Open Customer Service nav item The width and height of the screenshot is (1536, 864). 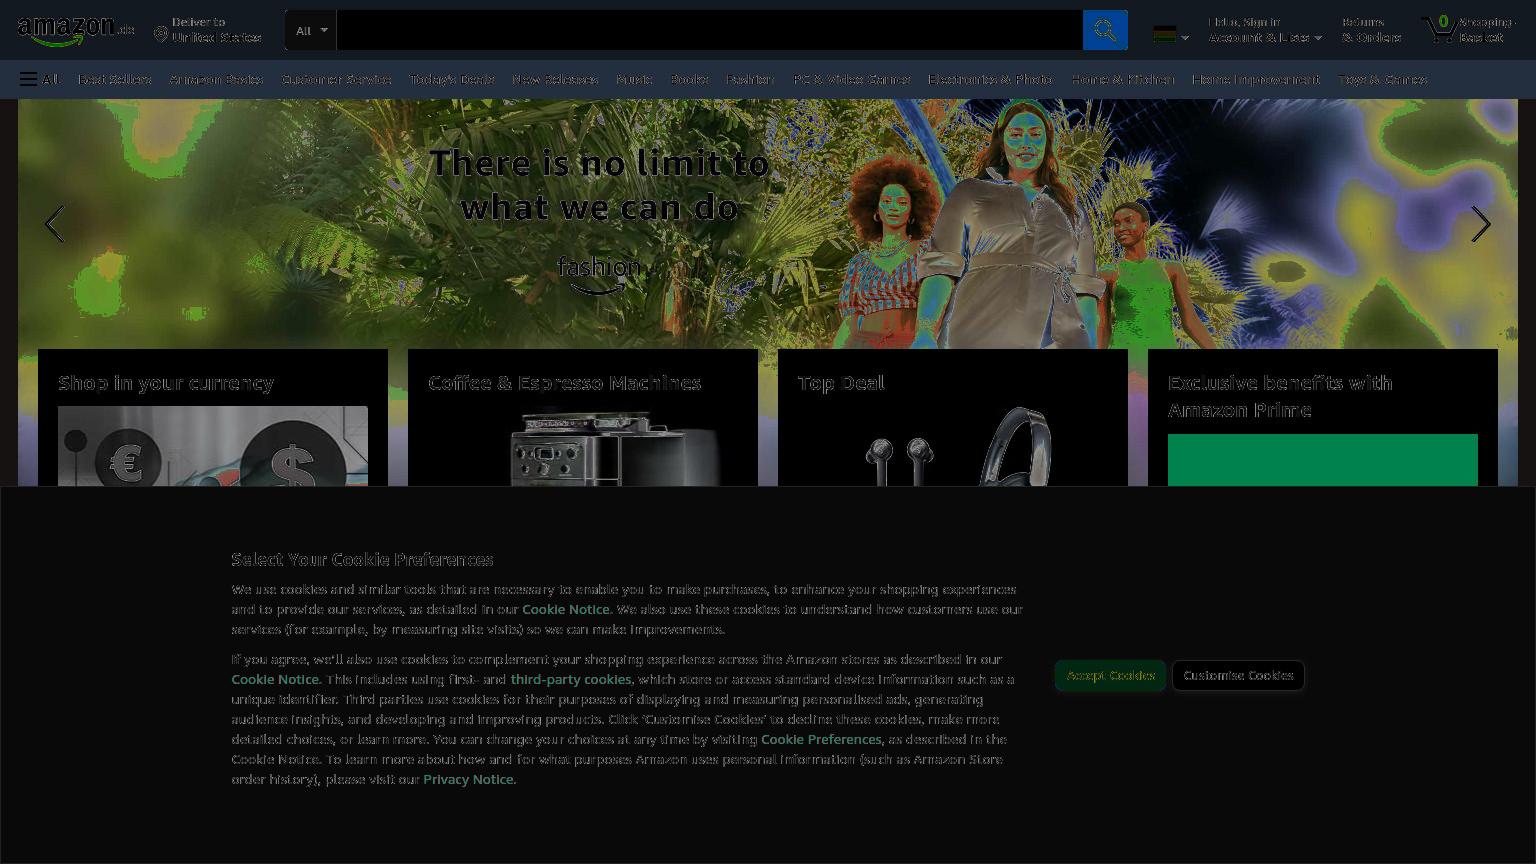336,79
